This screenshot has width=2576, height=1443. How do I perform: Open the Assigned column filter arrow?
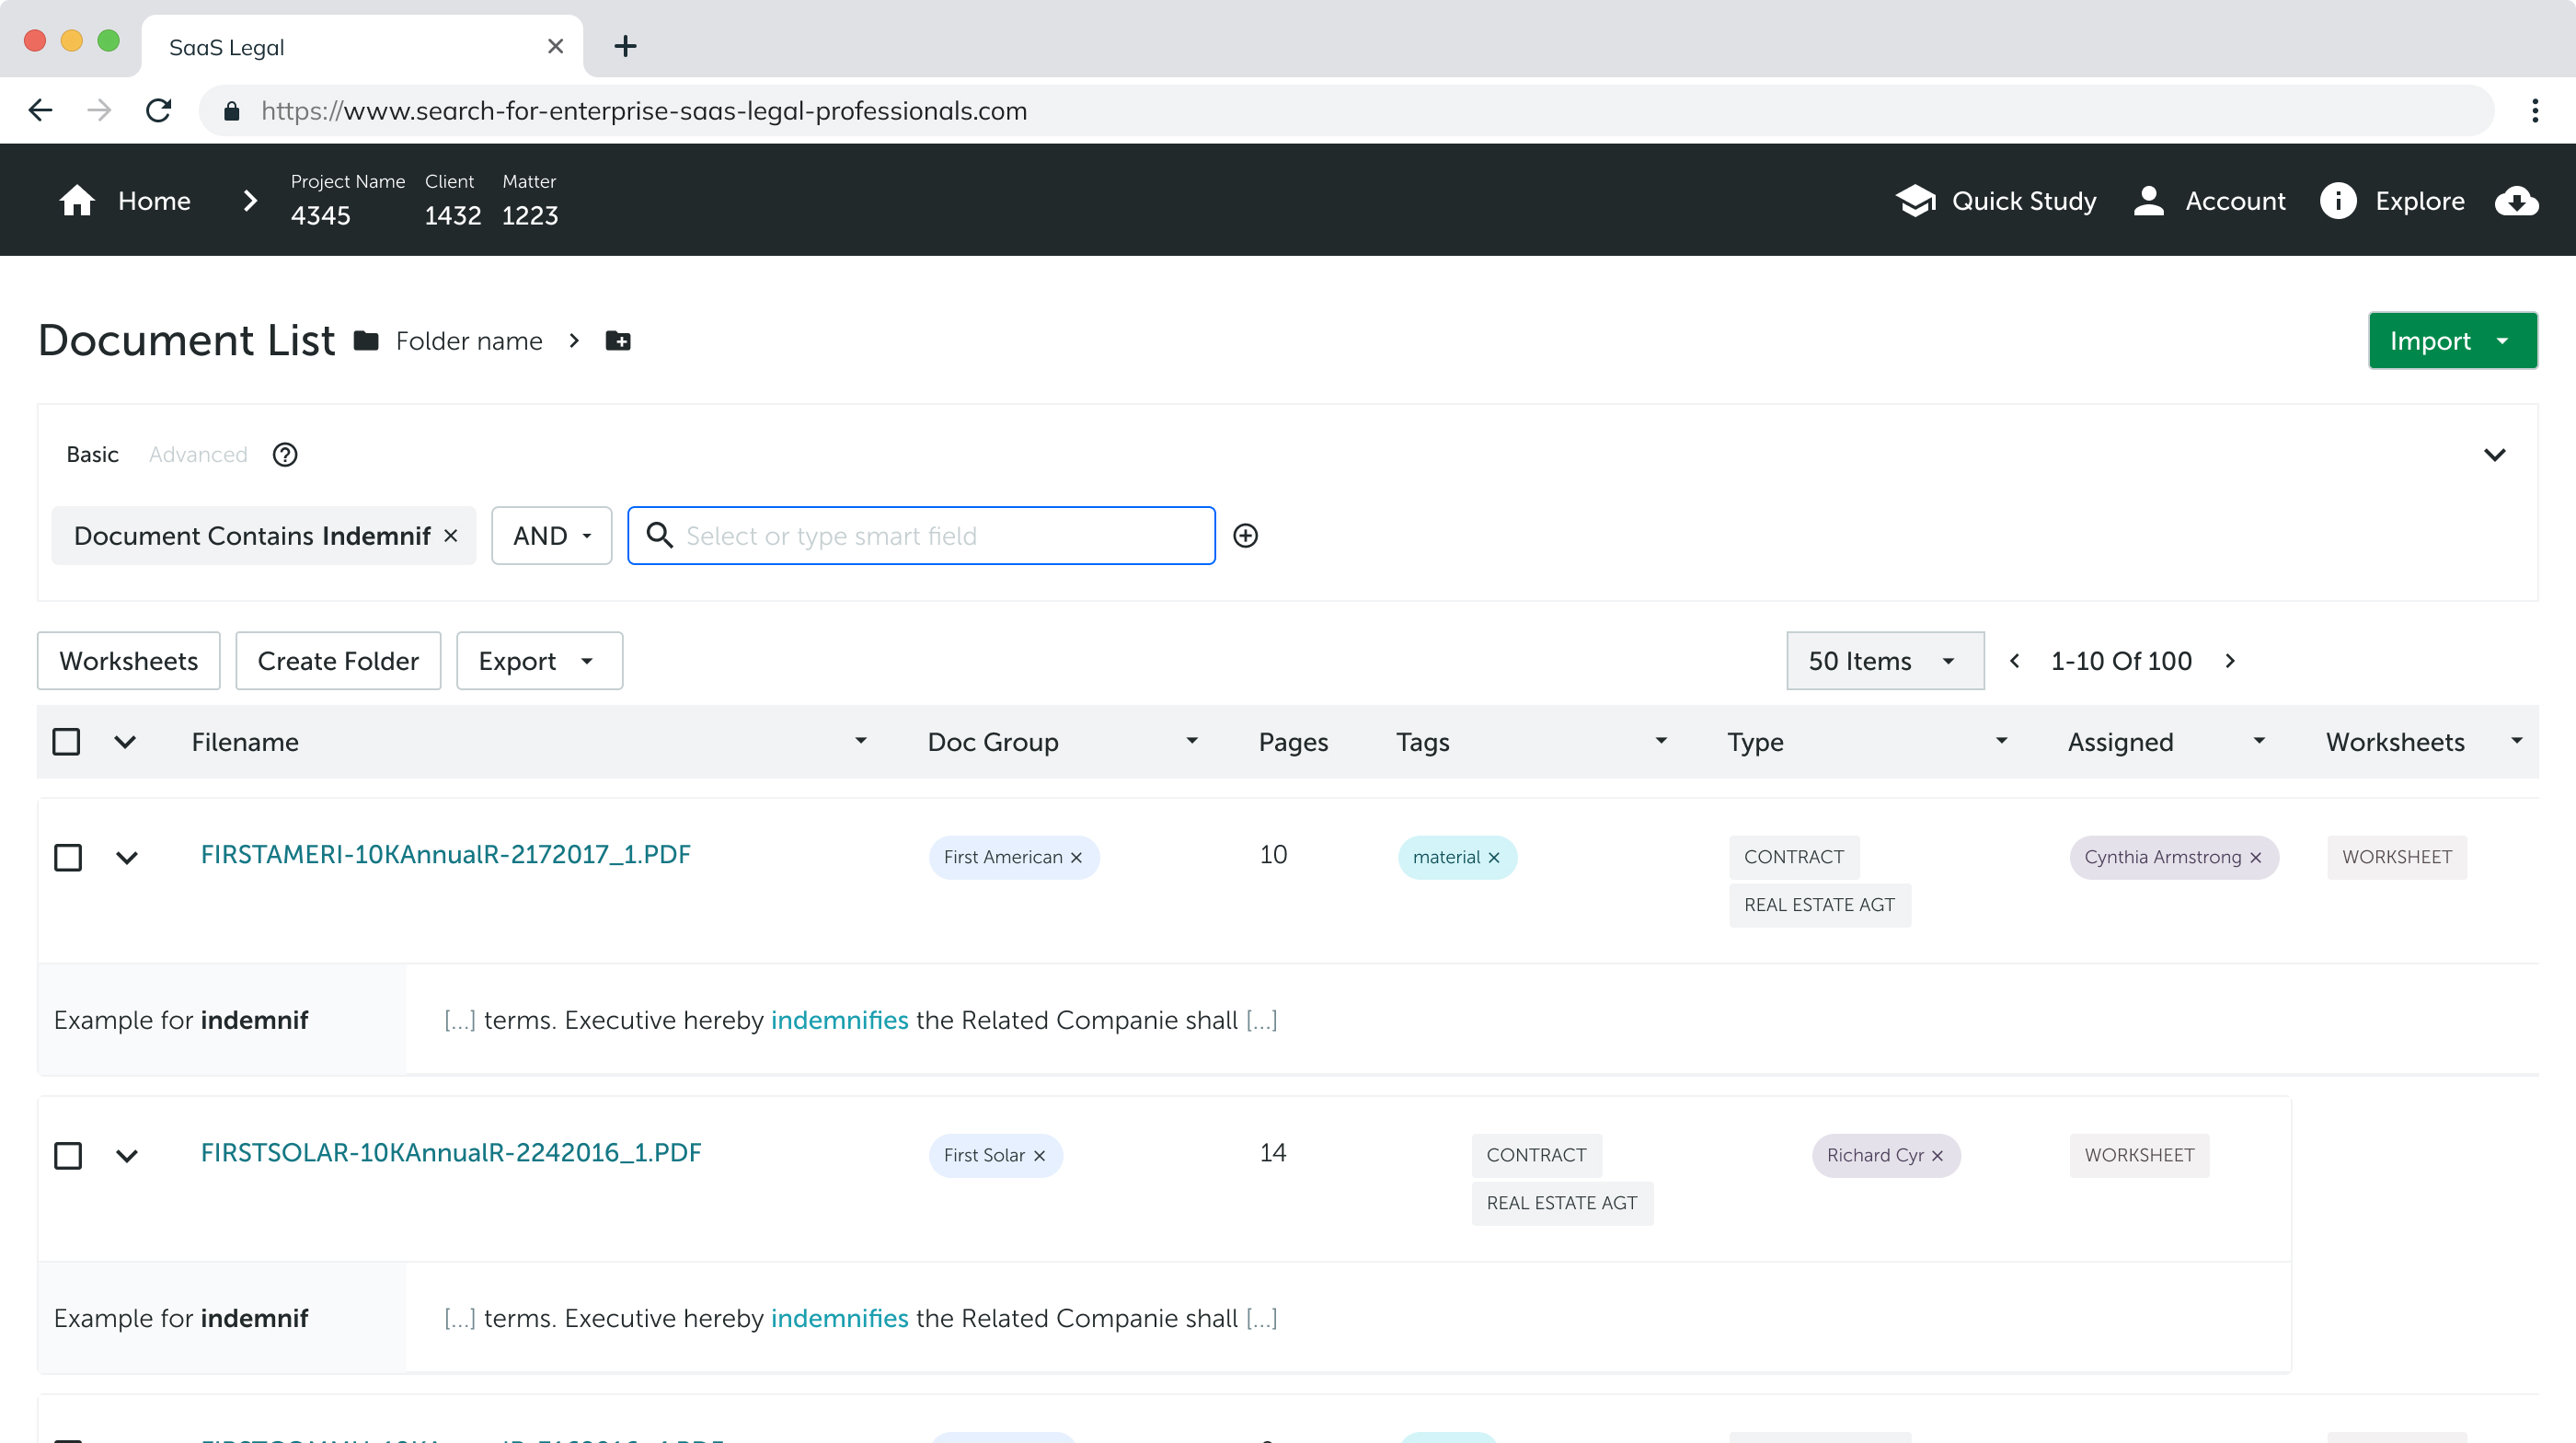click(2259, 741)
